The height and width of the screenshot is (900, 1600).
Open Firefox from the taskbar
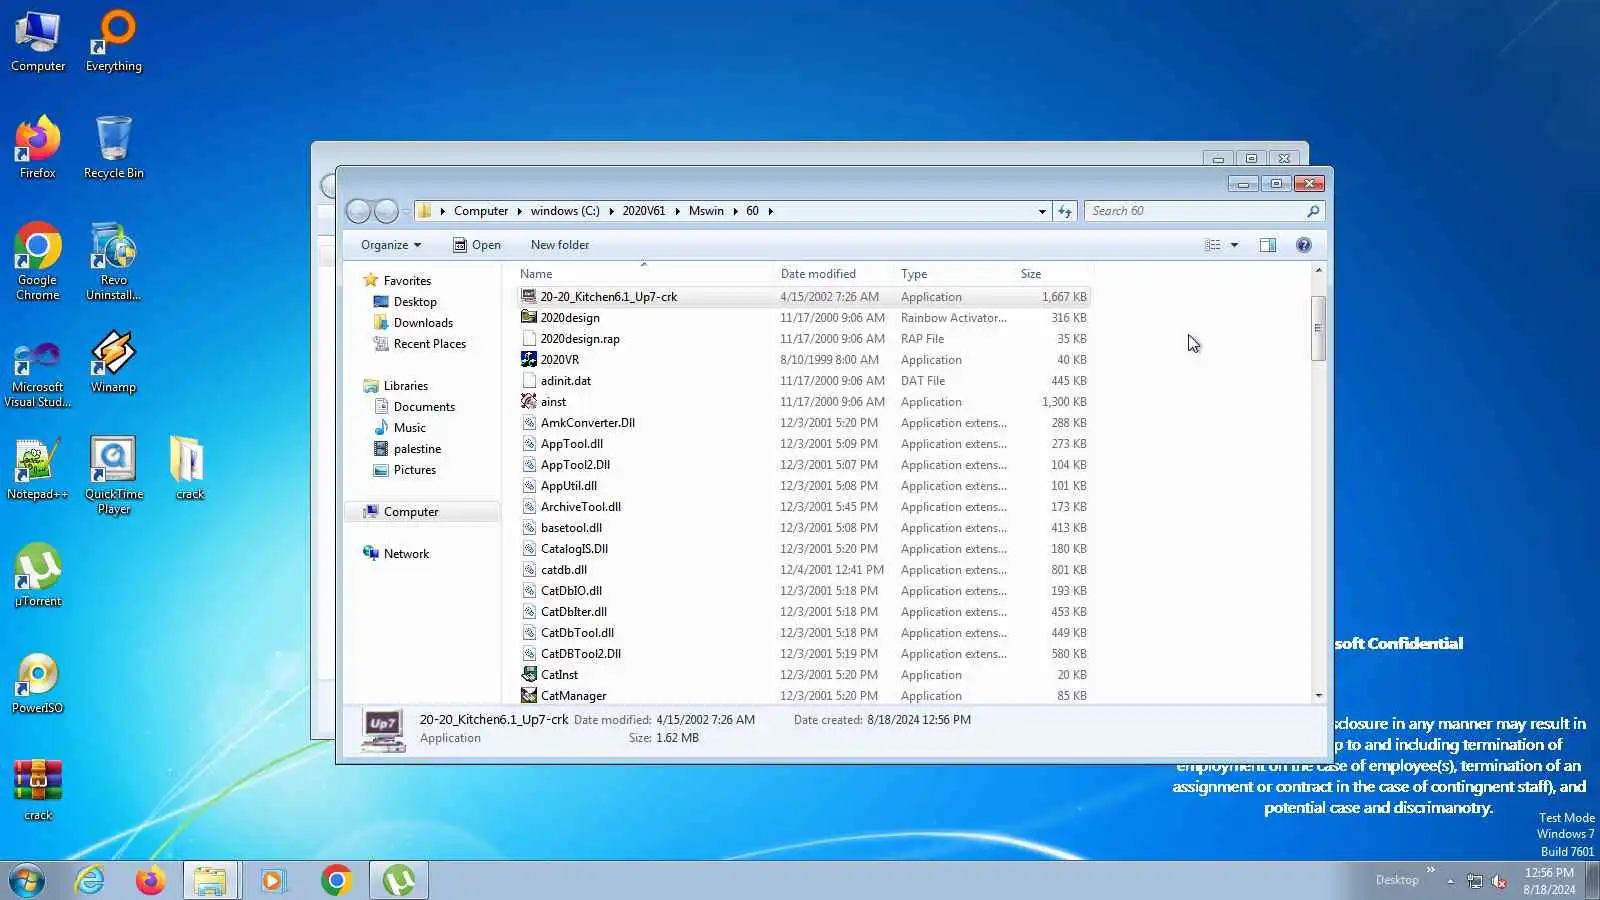(x=150, y=881)
